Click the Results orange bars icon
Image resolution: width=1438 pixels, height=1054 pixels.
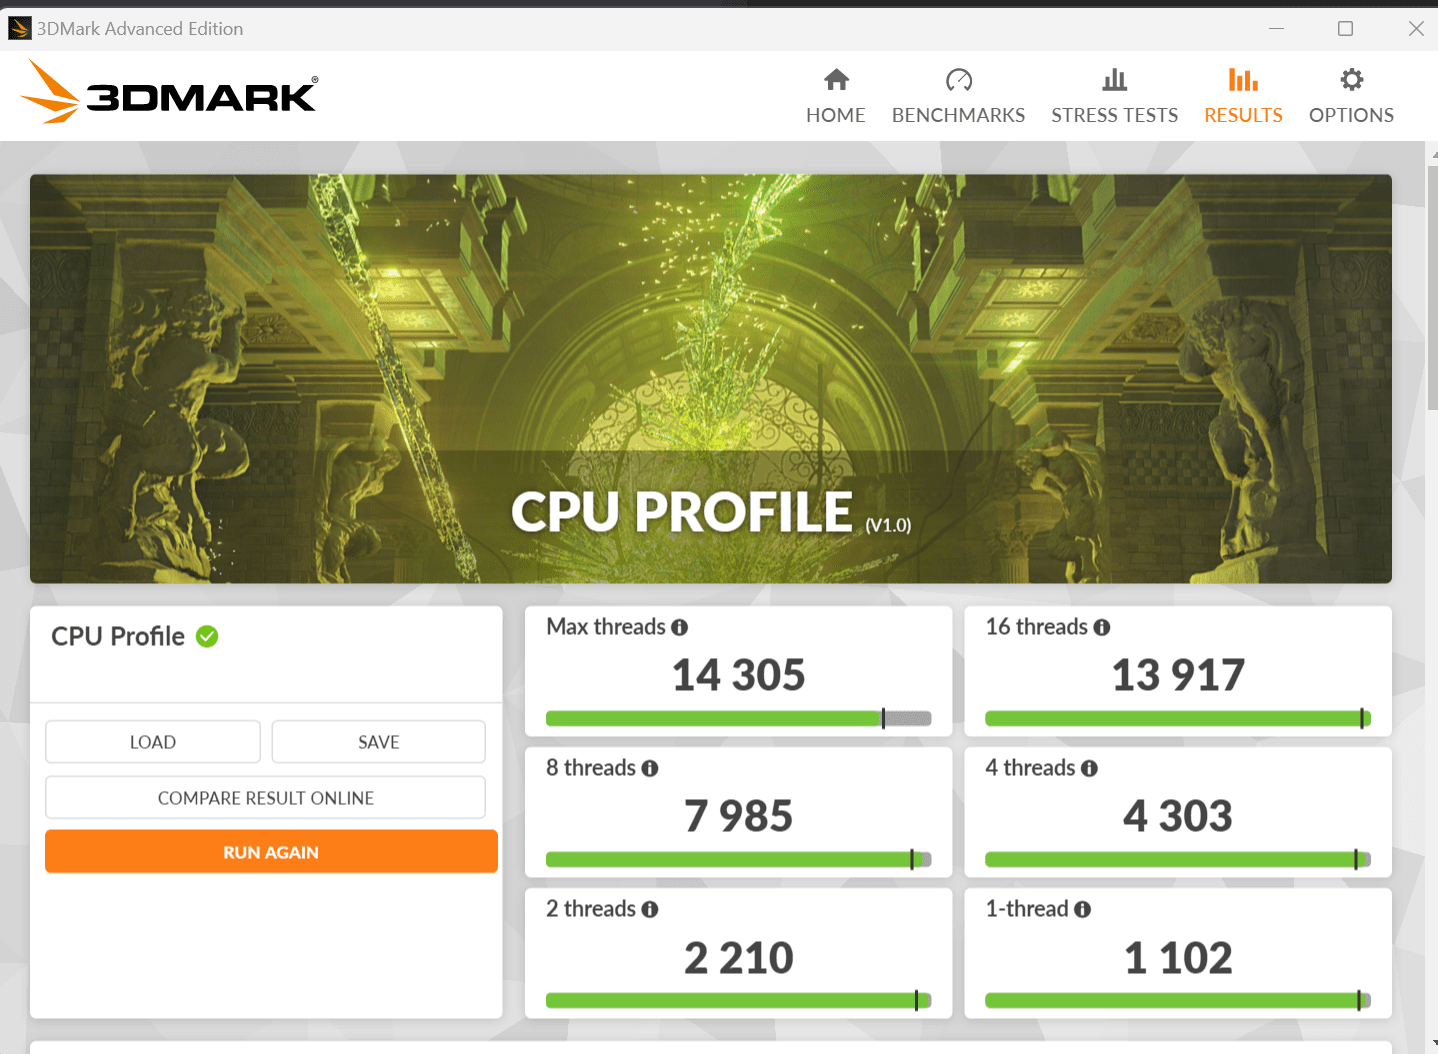(x=1243, y=79)
